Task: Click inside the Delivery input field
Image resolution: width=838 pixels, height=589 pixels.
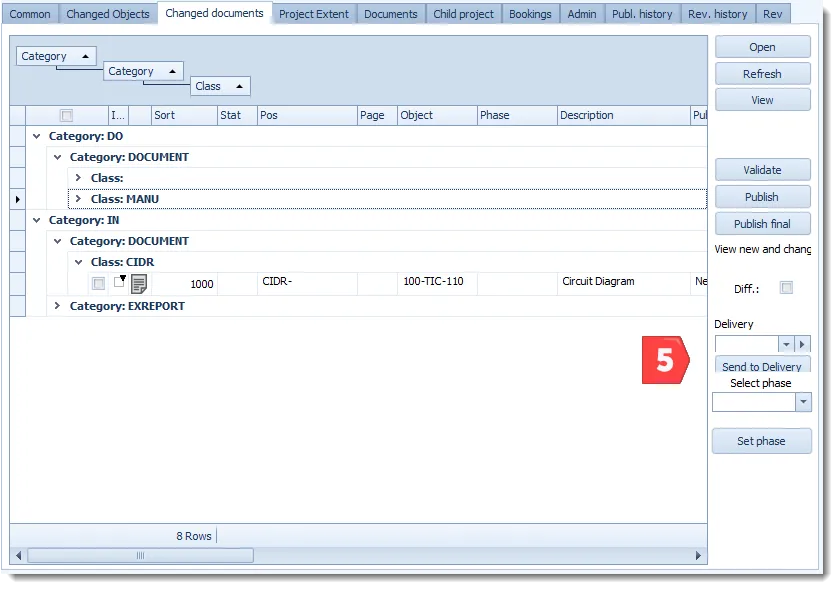Action: [747, 344]
